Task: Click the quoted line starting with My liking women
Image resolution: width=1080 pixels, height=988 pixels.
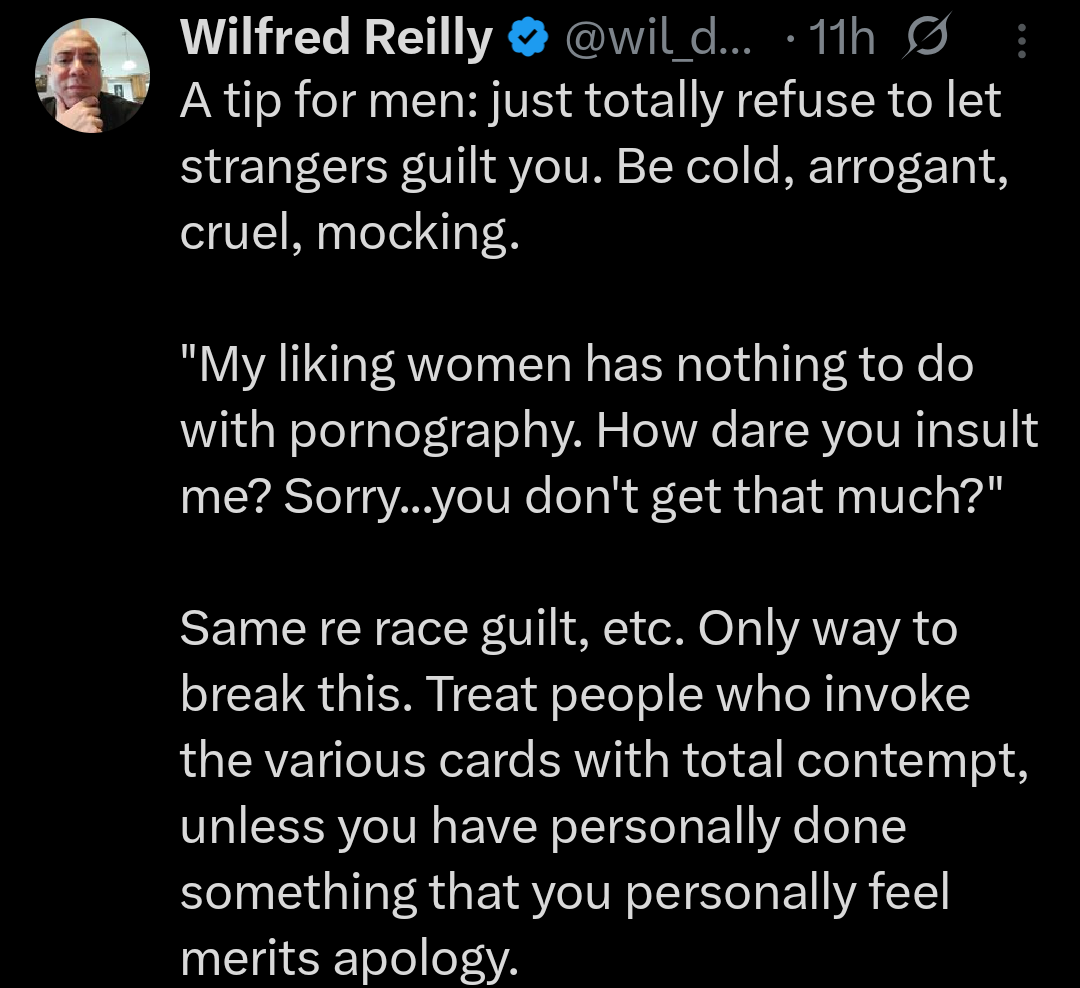Action: 575,363
